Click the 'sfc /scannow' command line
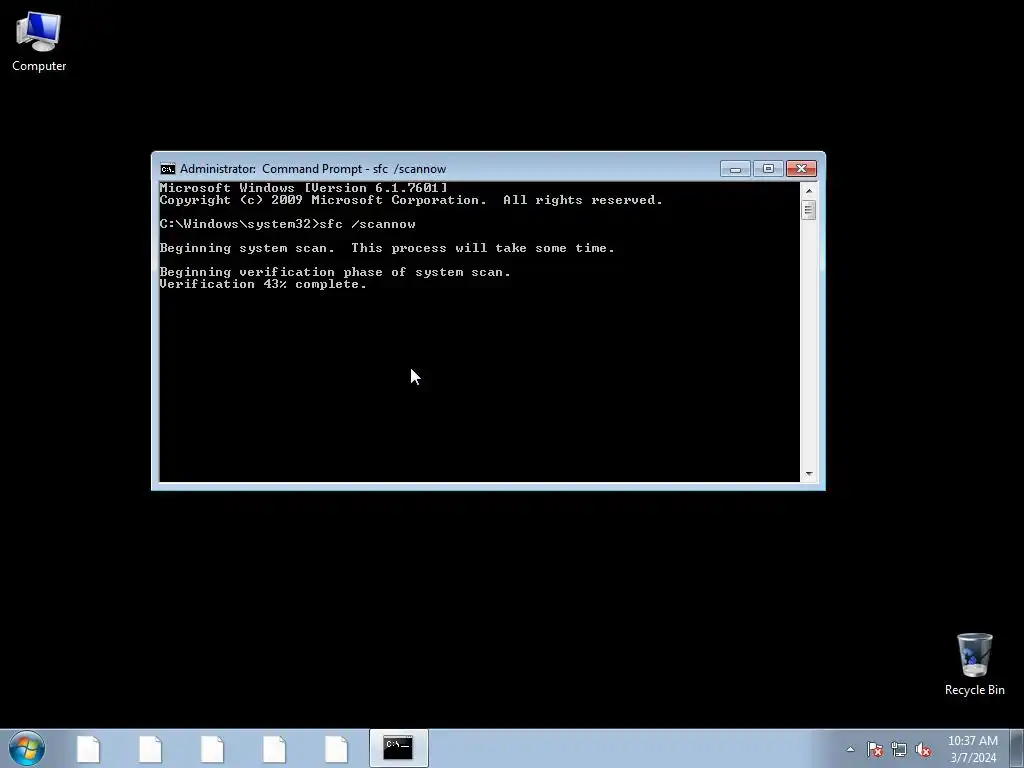This screenshot has height=768, width=1024. tap(287, 224)
